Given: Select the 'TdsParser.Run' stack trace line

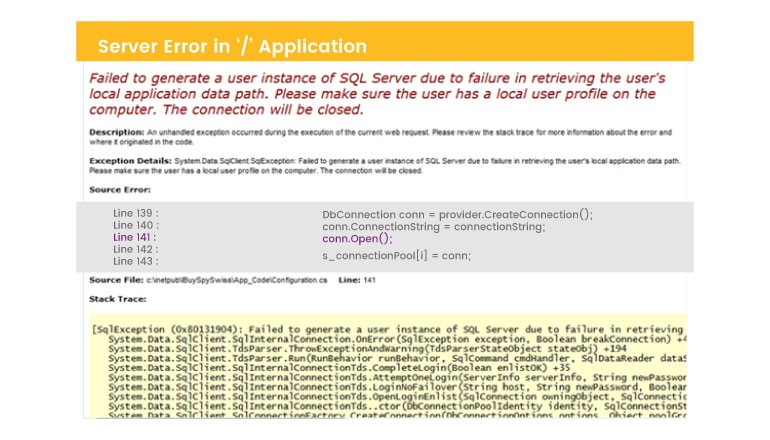Looking at the screenshot, I should pyautogui.click(x=397, y=358).
